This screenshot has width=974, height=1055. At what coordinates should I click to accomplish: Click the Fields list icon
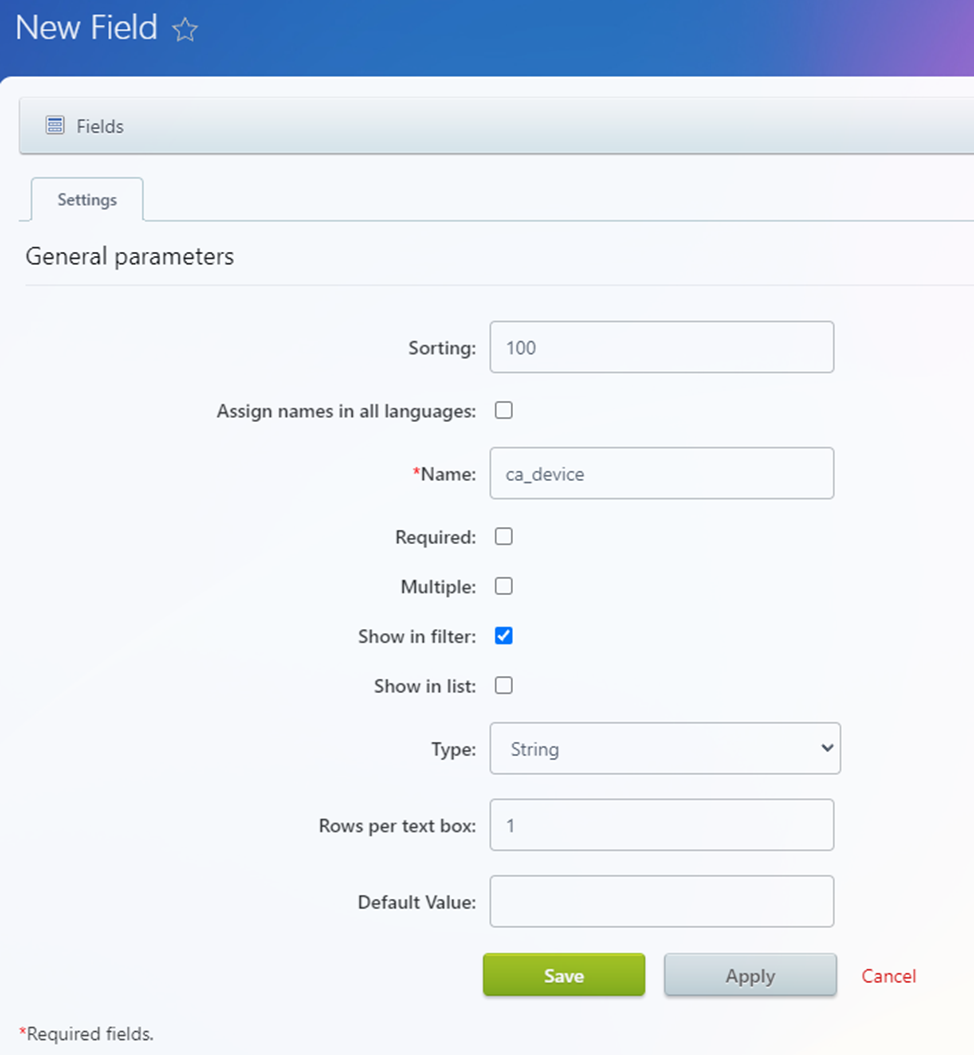[x=55, y=126]
